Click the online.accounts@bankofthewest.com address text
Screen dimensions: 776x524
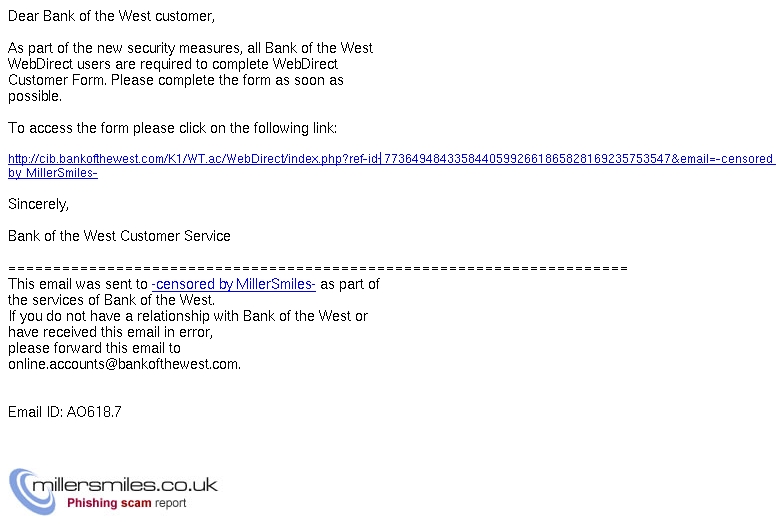[124, 364]
